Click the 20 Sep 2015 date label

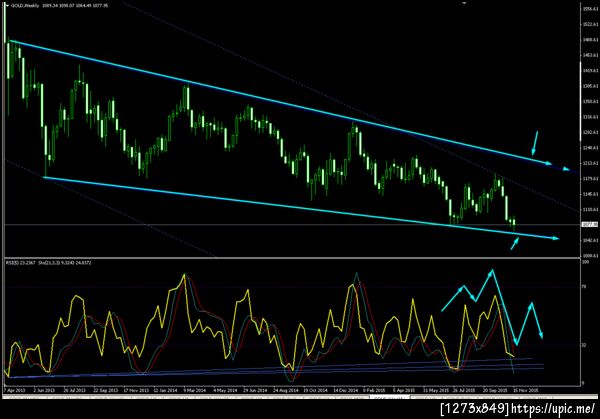click(495, 391)
